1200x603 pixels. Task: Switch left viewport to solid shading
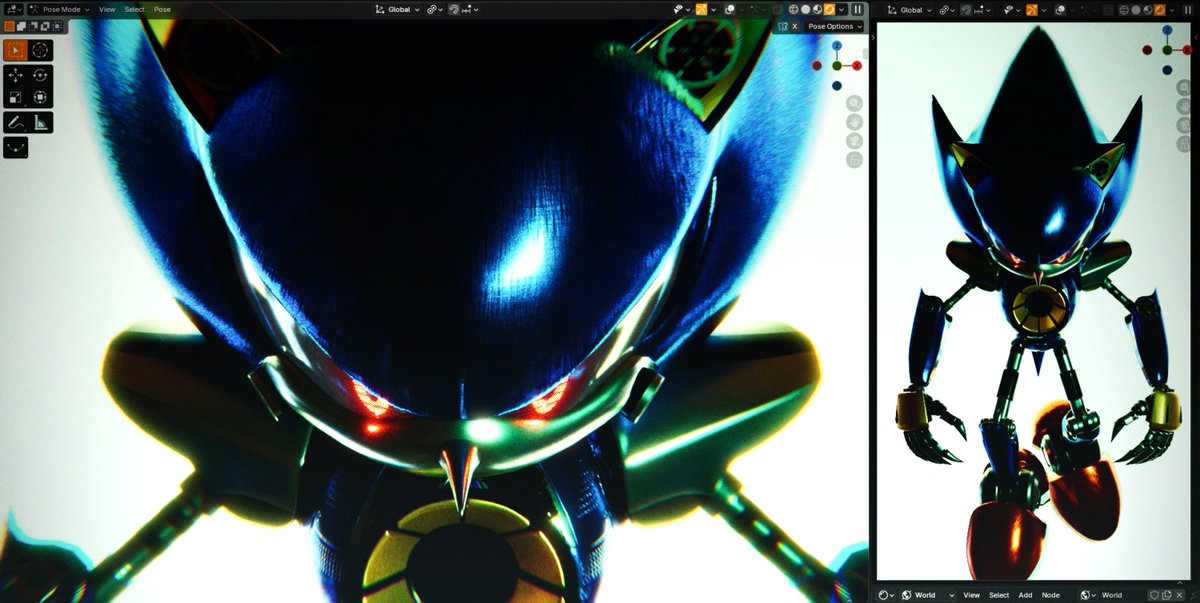(x=805, y=9)
